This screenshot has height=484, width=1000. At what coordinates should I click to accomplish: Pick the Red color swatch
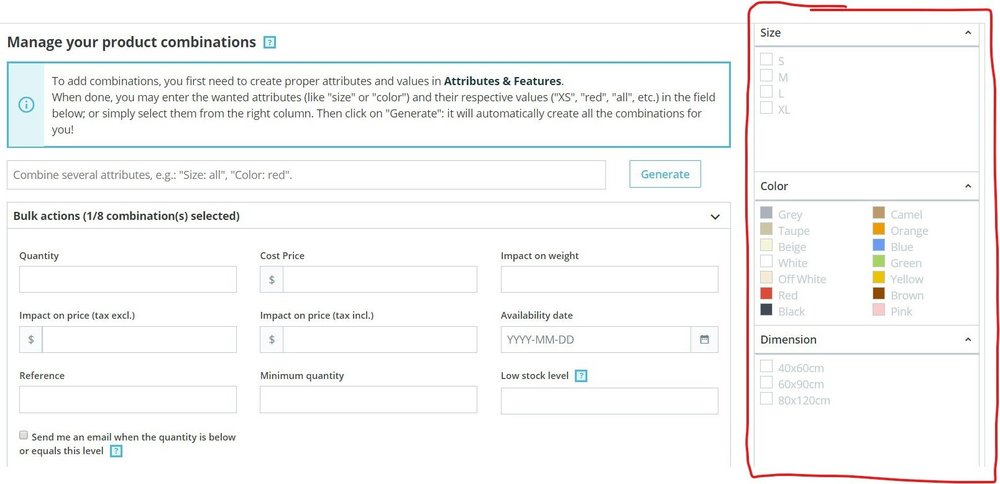[x=766, y=294]
